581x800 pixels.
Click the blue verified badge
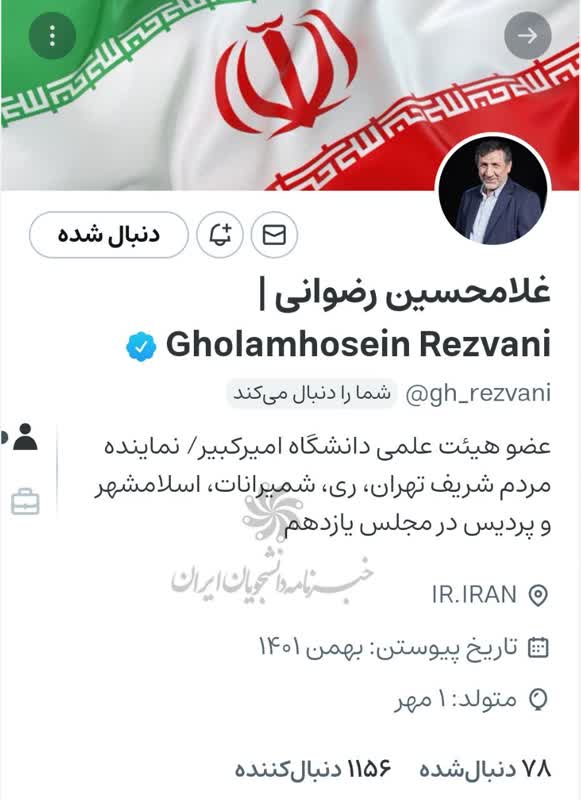pos(141,346)
